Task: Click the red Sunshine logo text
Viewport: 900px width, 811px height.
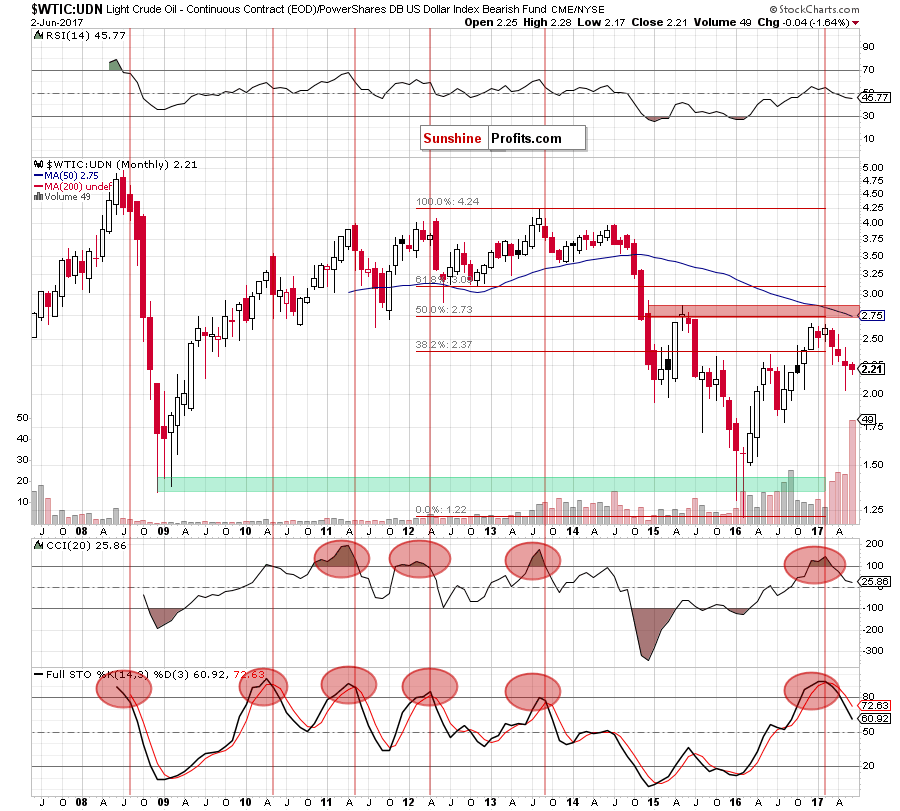Action: tap(452, 138)
